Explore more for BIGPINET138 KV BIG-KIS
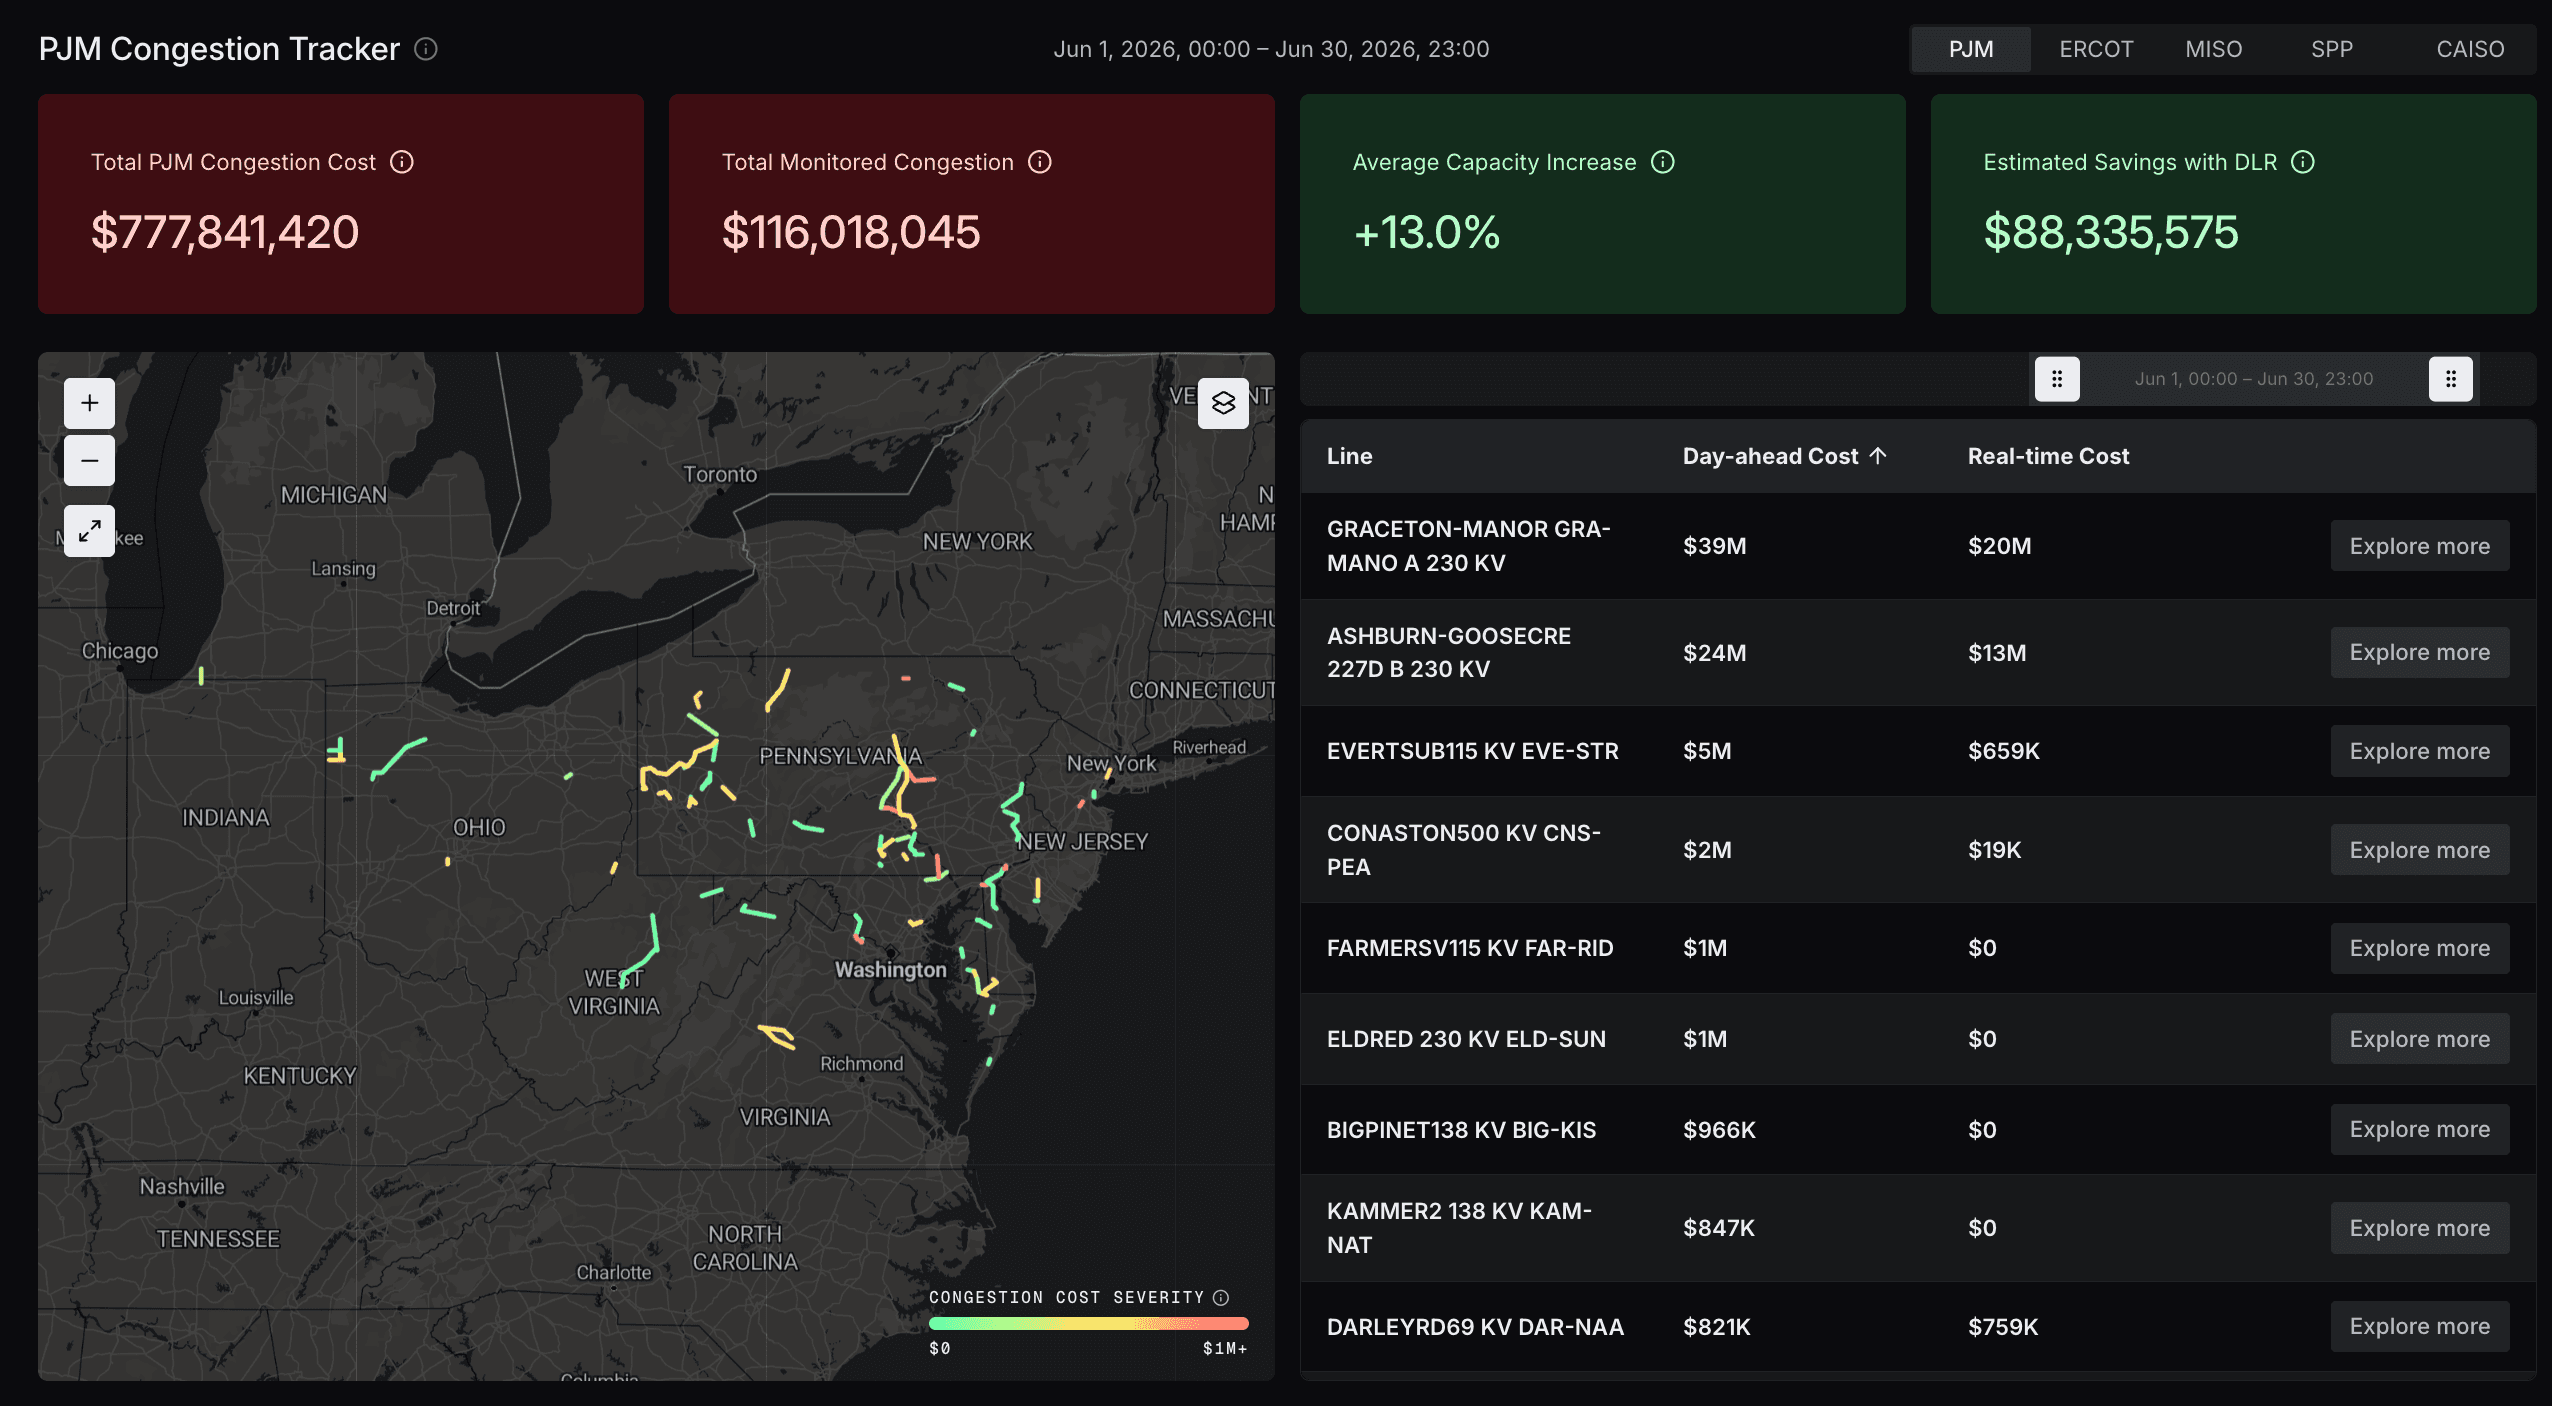 (x=2420, y=1129)
